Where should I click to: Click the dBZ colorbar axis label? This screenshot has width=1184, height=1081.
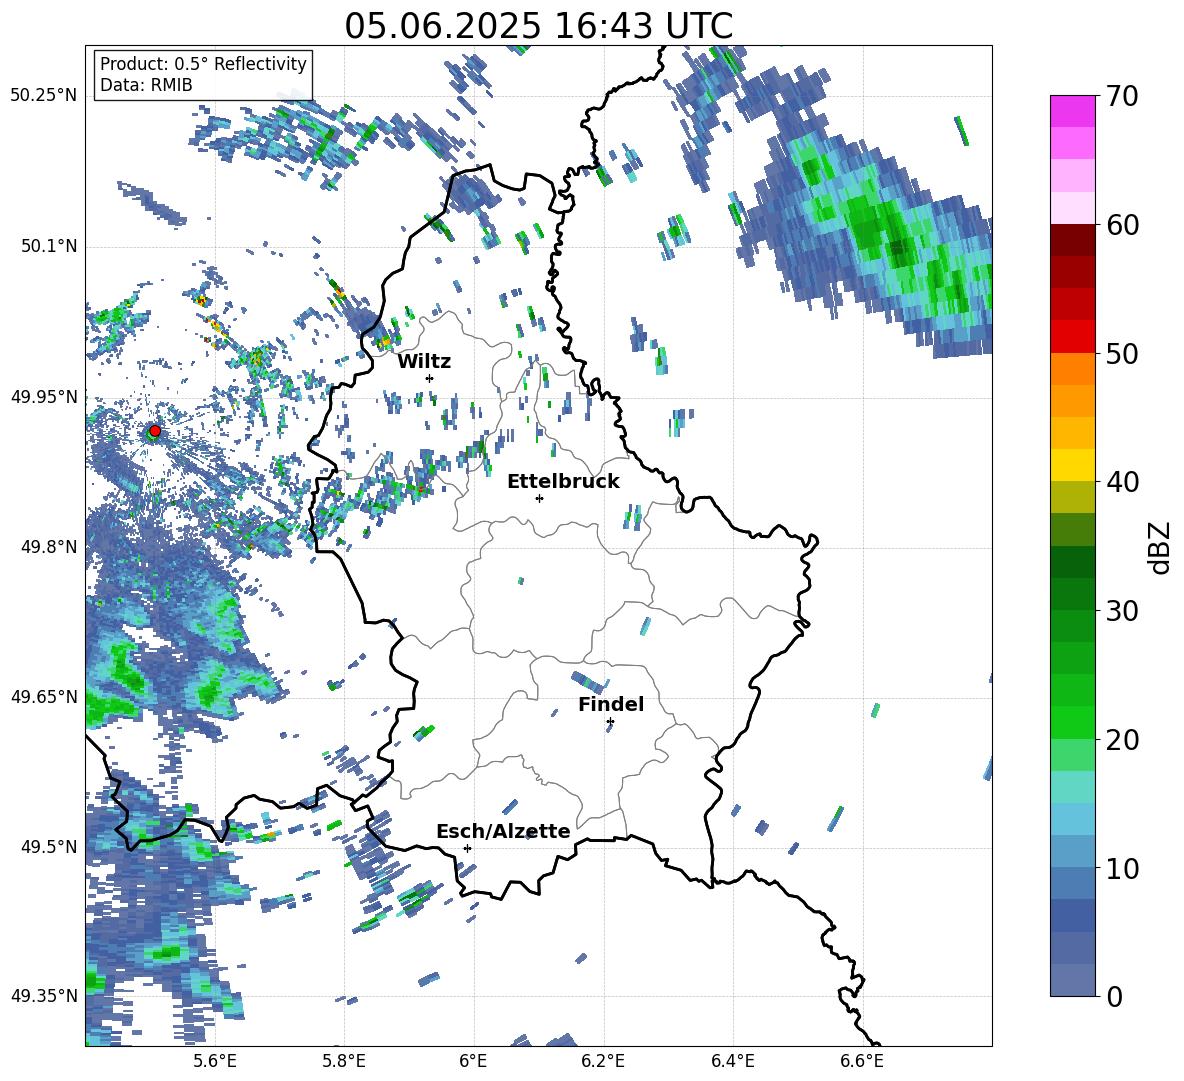click(1161, 547)
